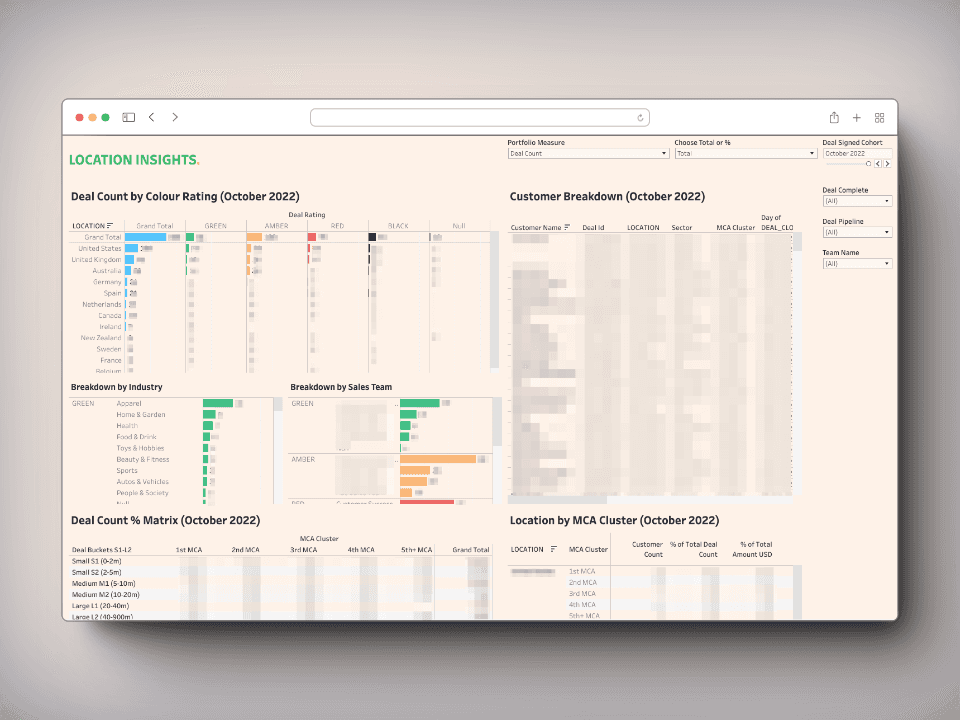The image size is (960, 720).
Task: Click the LOCATION INSIGHTS title
Action: tap(134, 160)
